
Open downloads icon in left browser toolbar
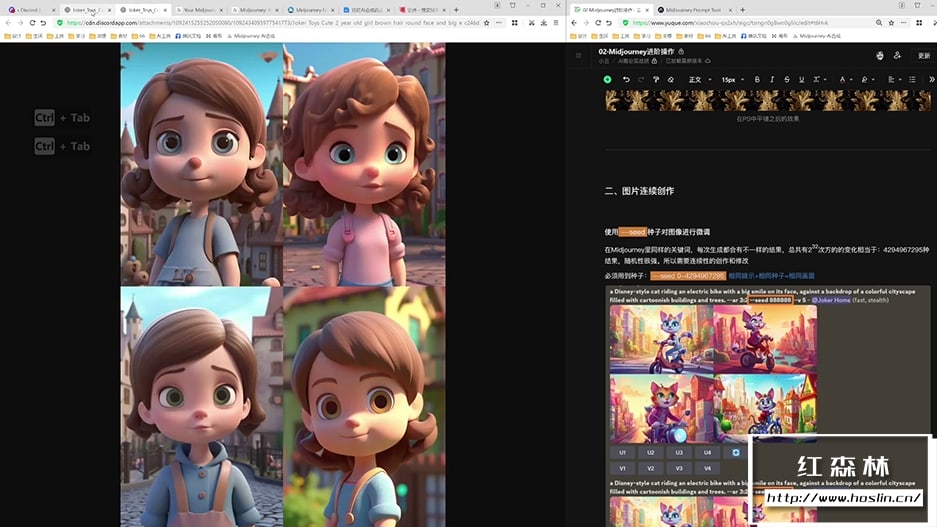[x=544, y=23]
